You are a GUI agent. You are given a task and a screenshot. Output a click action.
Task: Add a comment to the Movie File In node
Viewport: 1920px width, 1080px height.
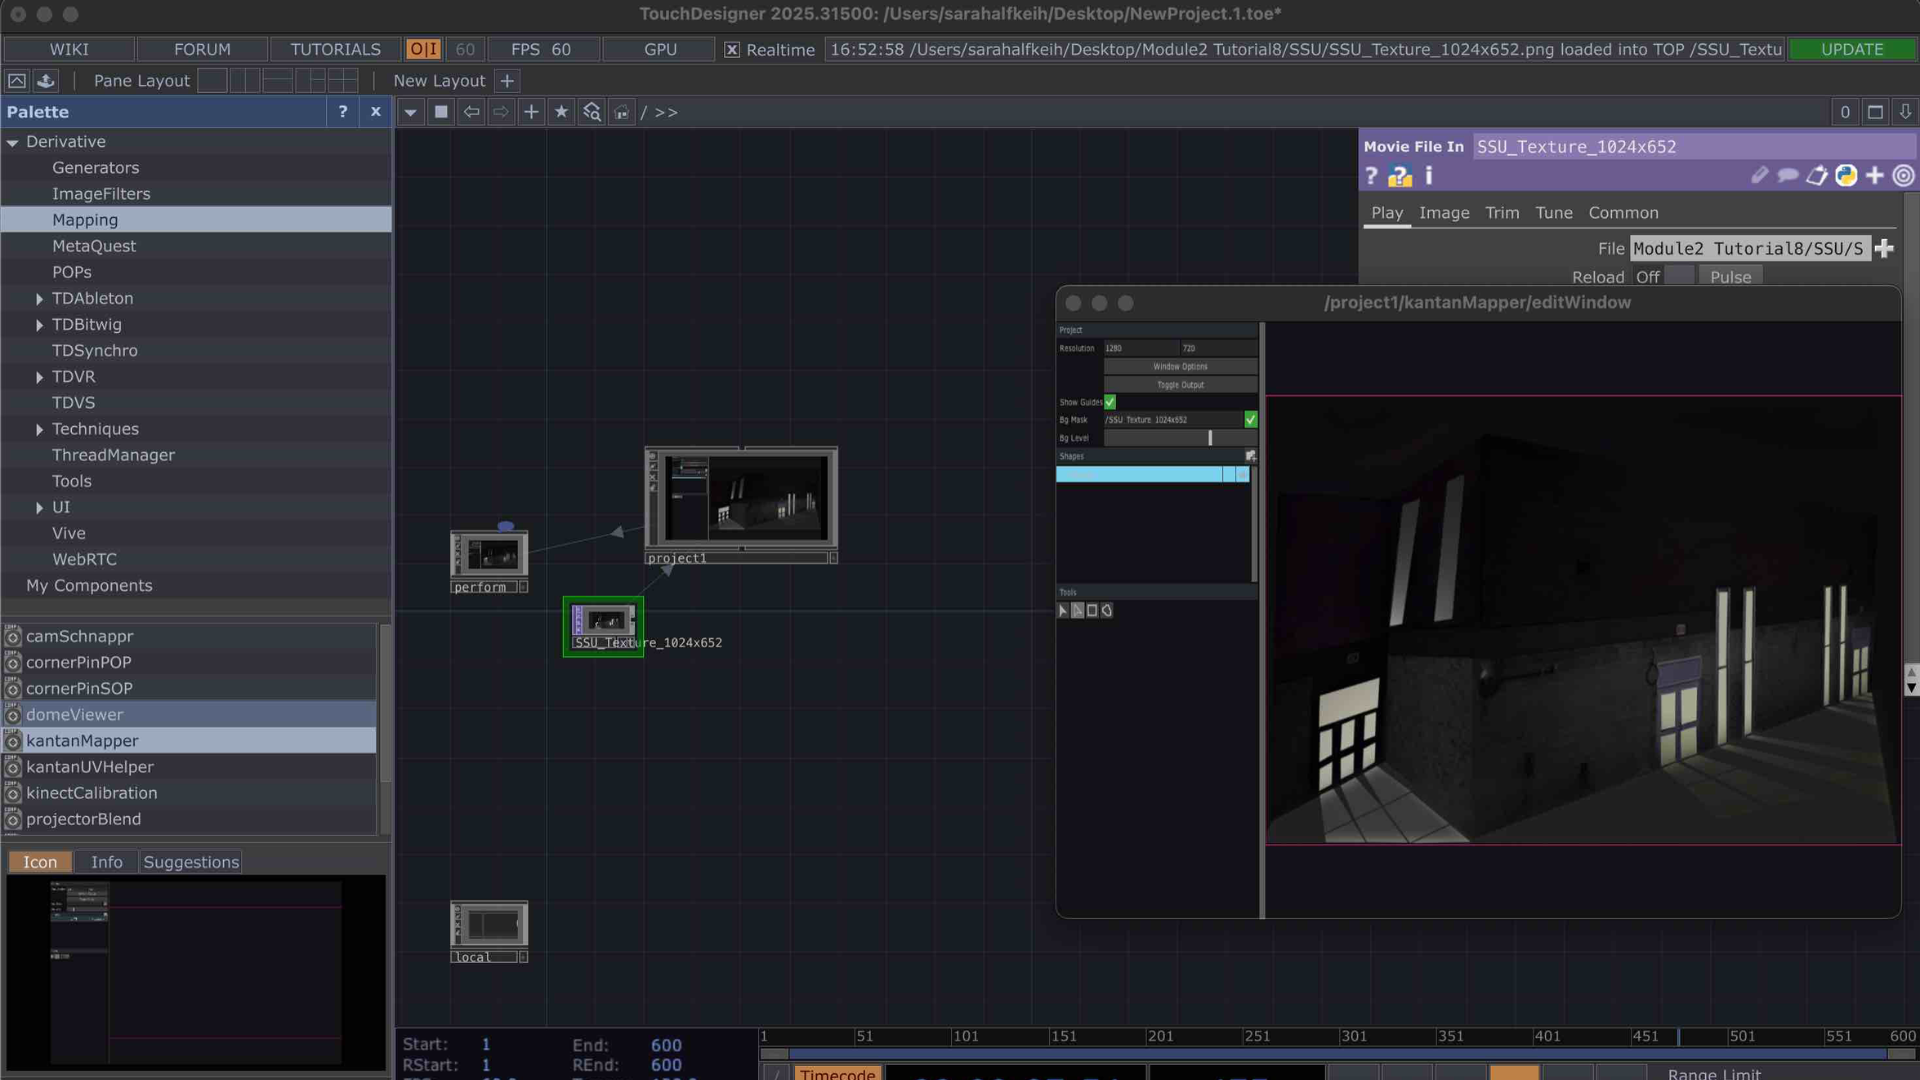[1788, 176]
